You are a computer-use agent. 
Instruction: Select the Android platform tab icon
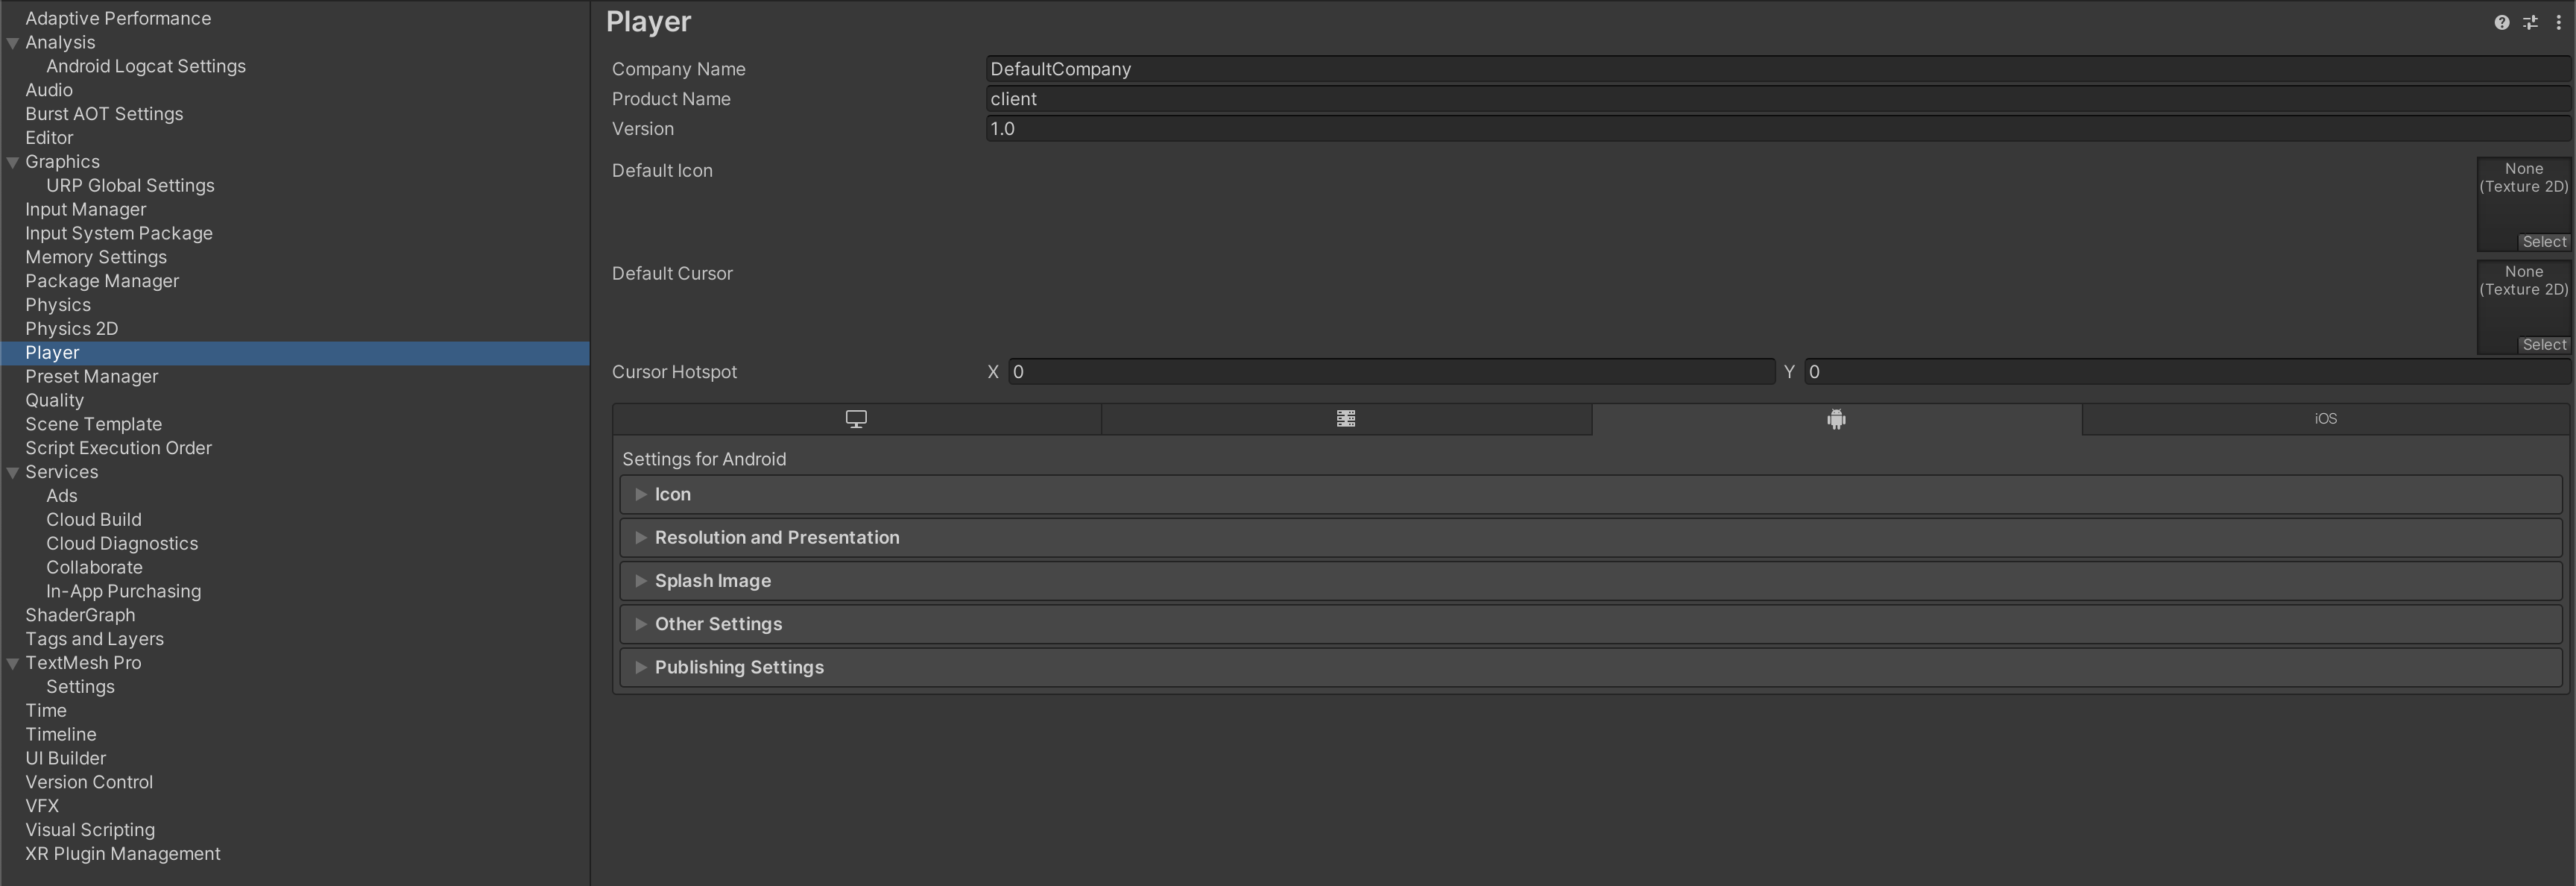pos(1836,419)
